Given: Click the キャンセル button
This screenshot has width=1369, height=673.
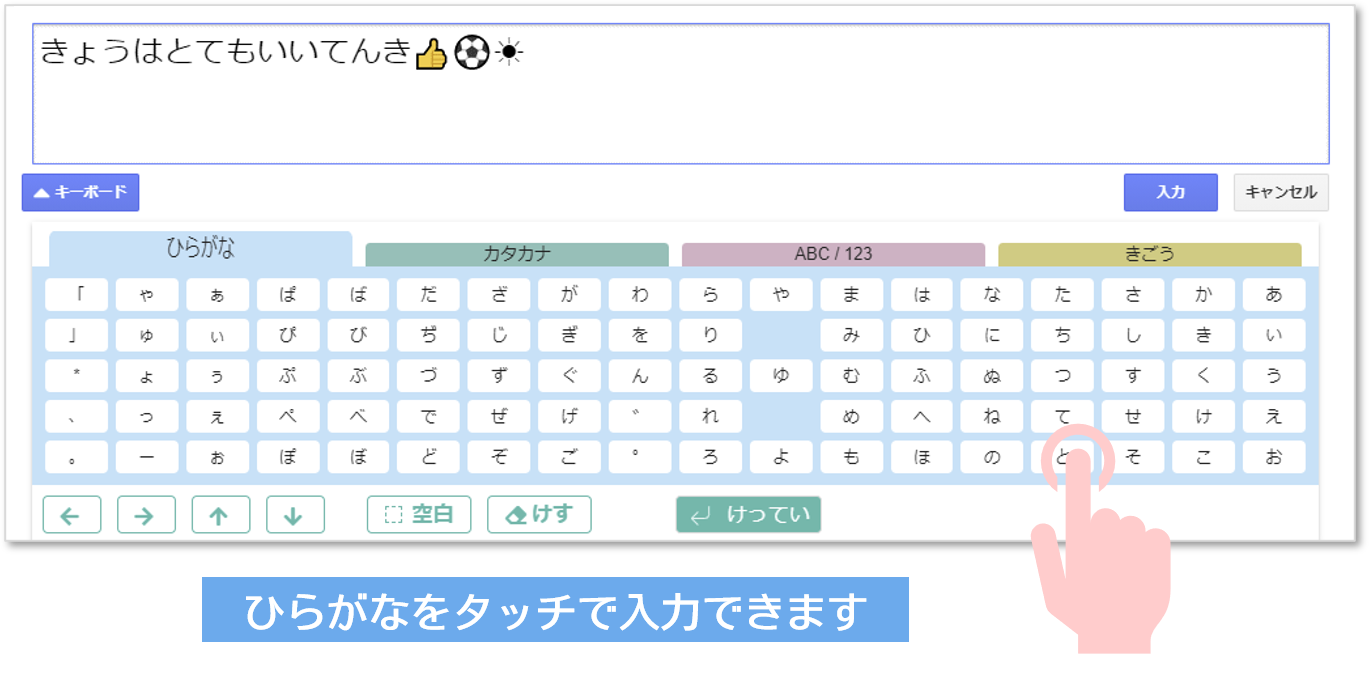Looking at the screenshot, I should coord(1280,192).
